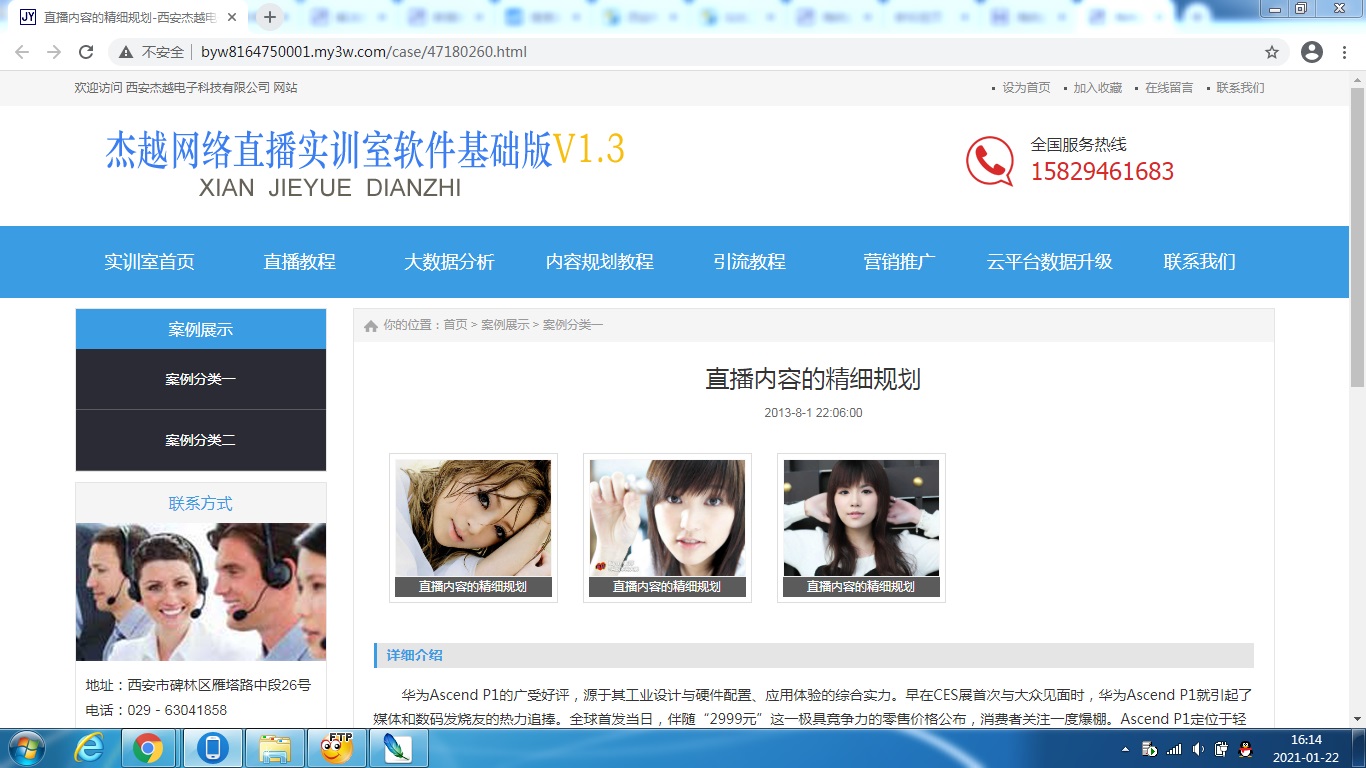Open the Chrome profile avatar icon
This screenshot has width=1366, height=768.
pos(1312,52)
